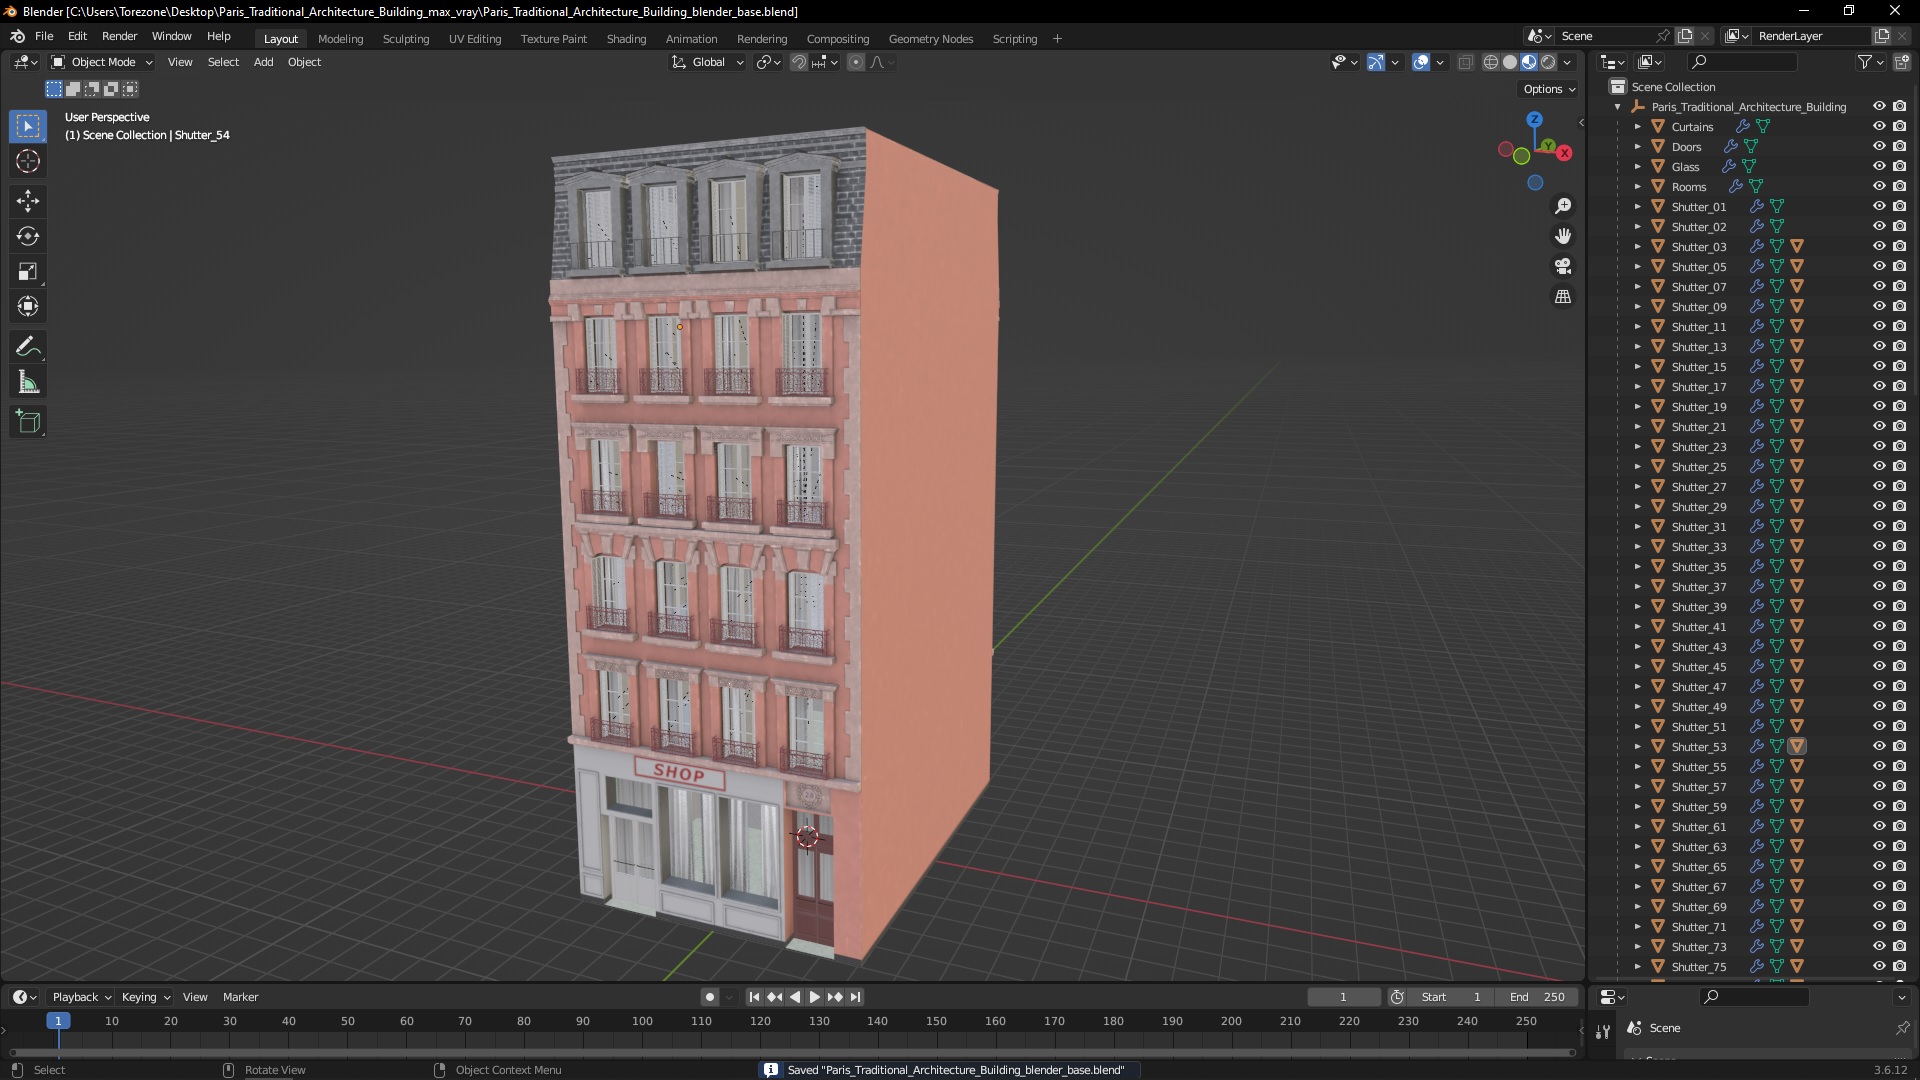Click frame 100 on the timeline
The image size is (1920, 1080).
click(642, 1021)
